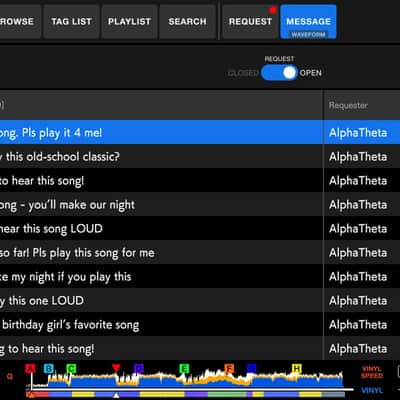Switch to the TAG LIST tab

(x=71, y=22)
